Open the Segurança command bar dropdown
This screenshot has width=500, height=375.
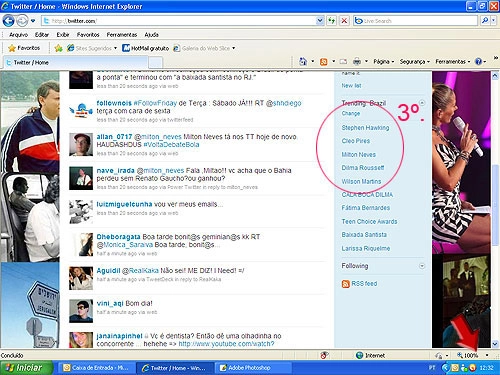415,62
